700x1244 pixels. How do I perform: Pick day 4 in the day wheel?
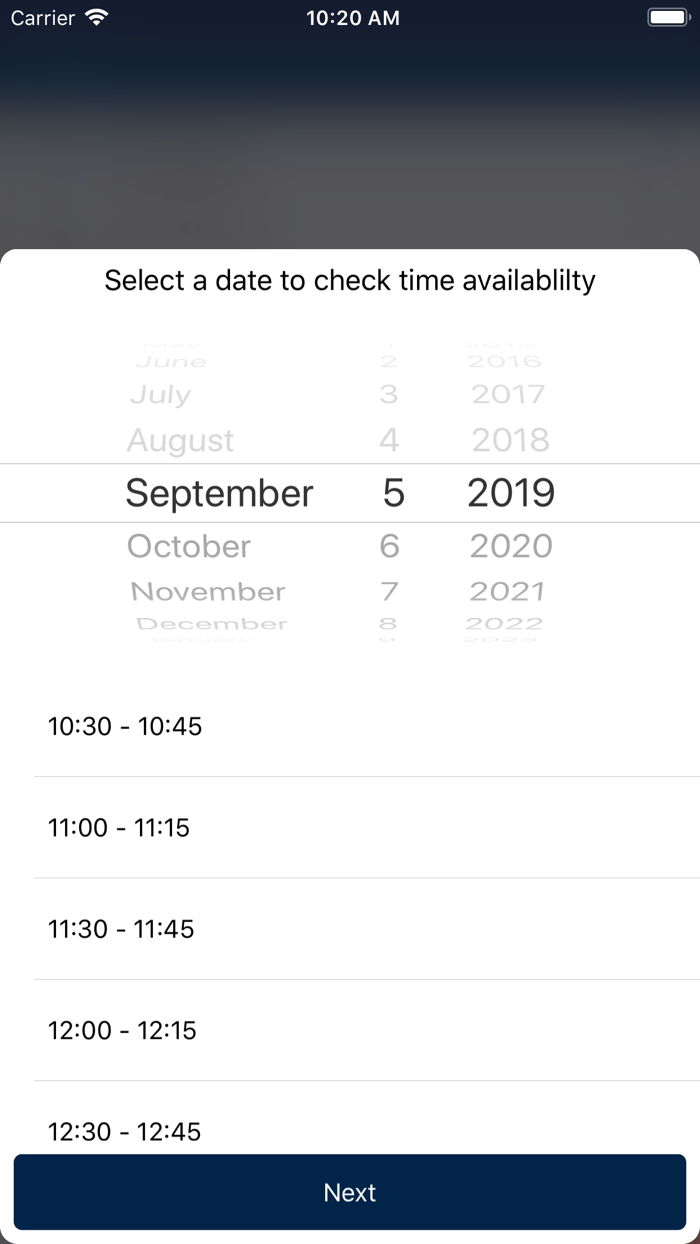tap(389, 440)
